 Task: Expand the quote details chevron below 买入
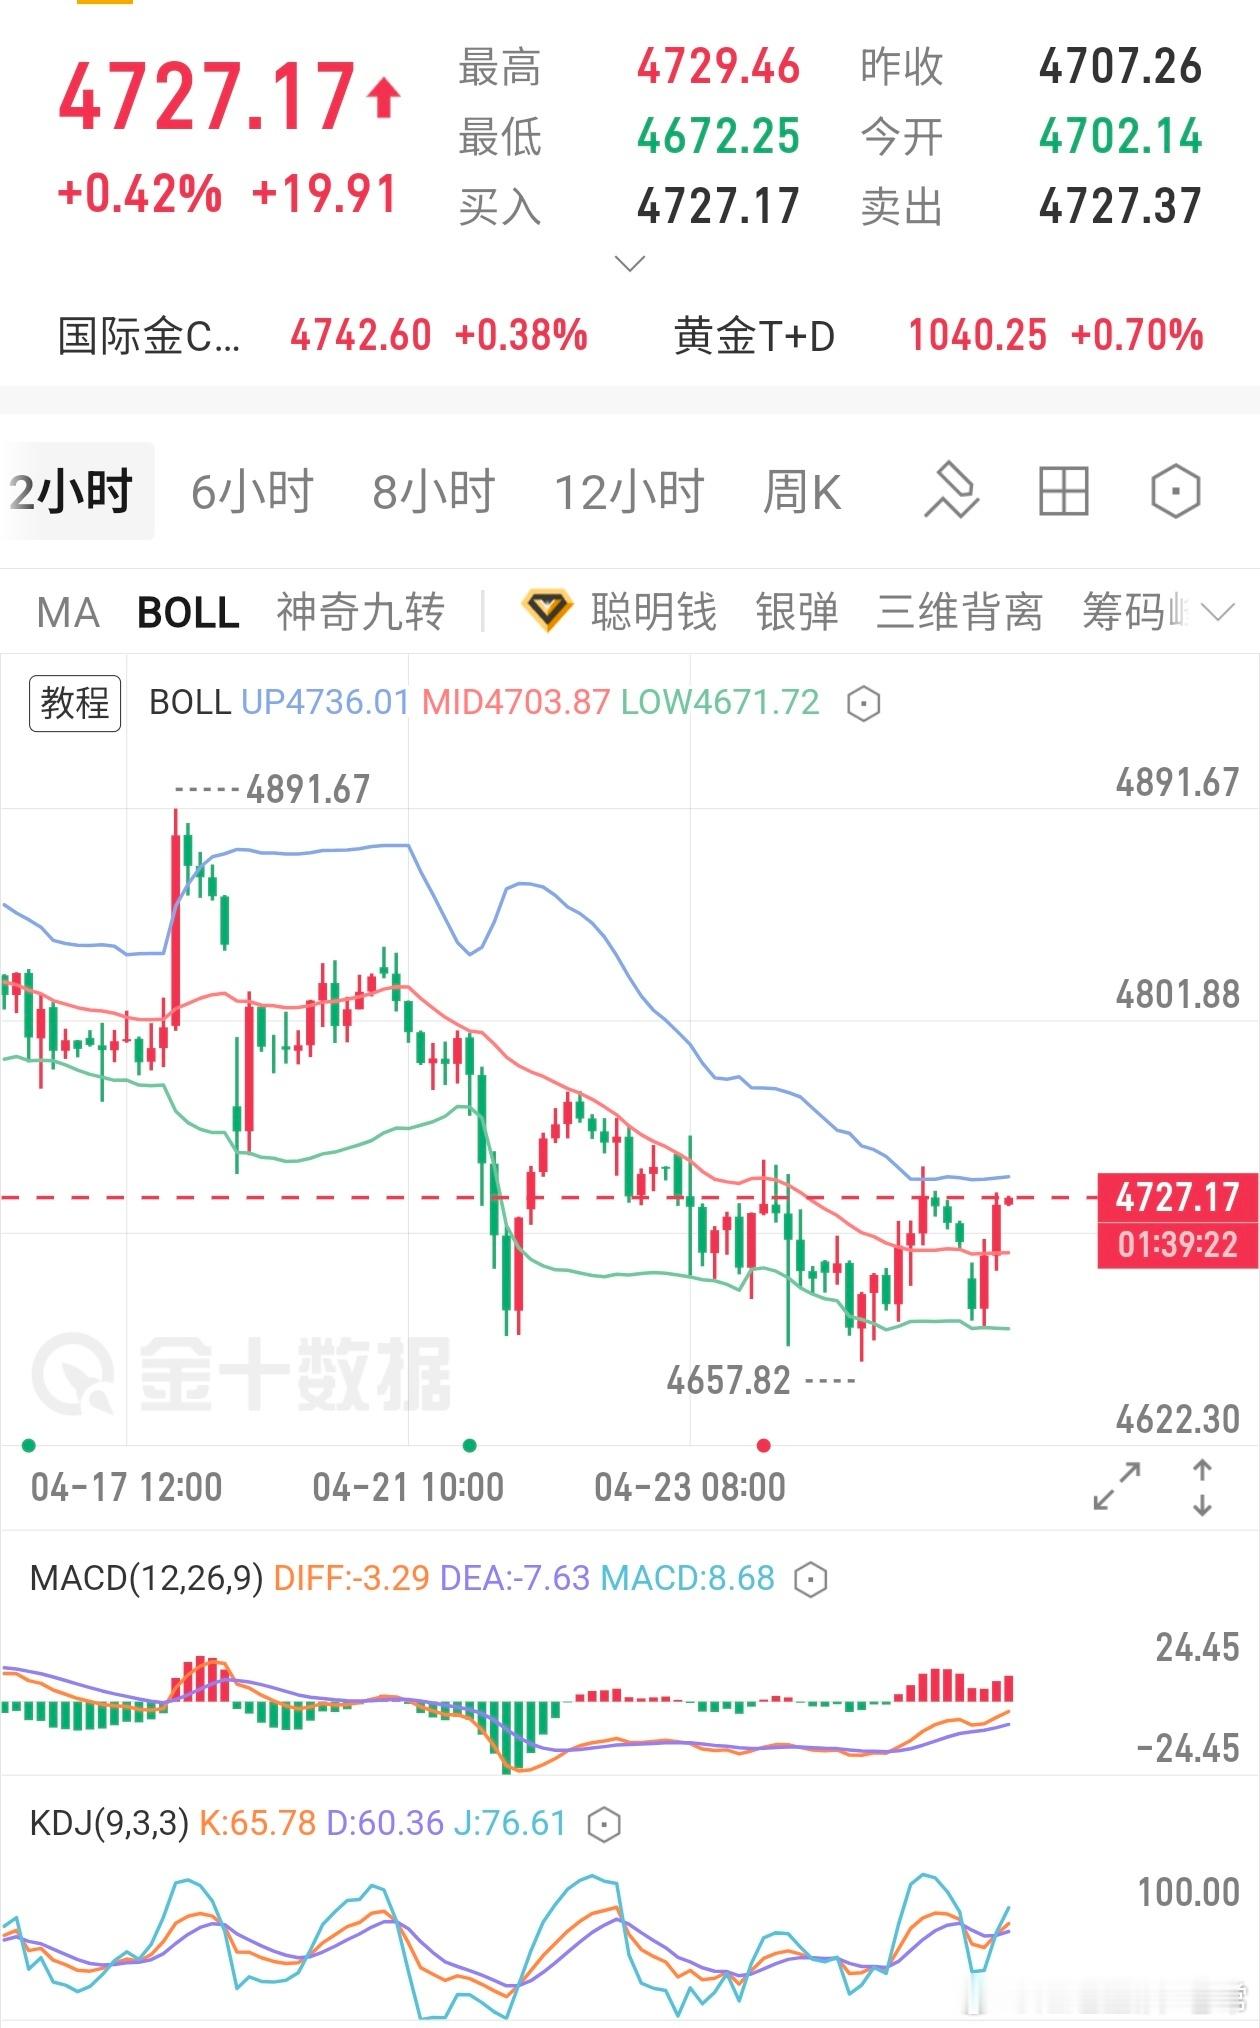pos(627,263)
